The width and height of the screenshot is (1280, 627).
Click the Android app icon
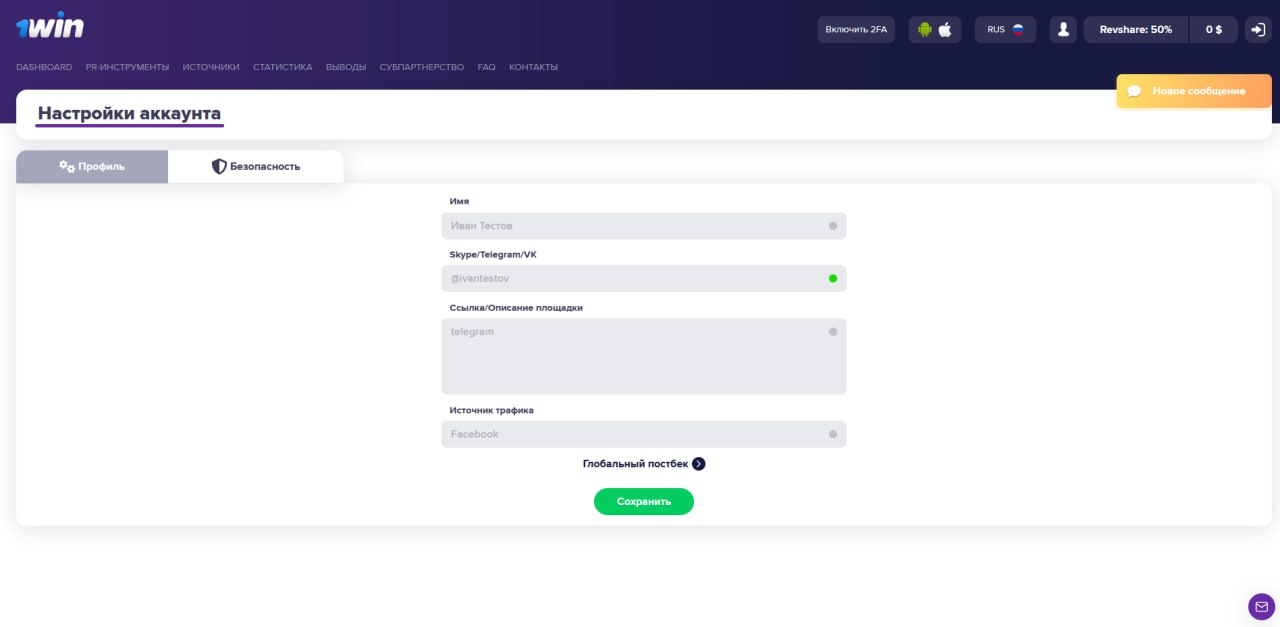(925, 30)
